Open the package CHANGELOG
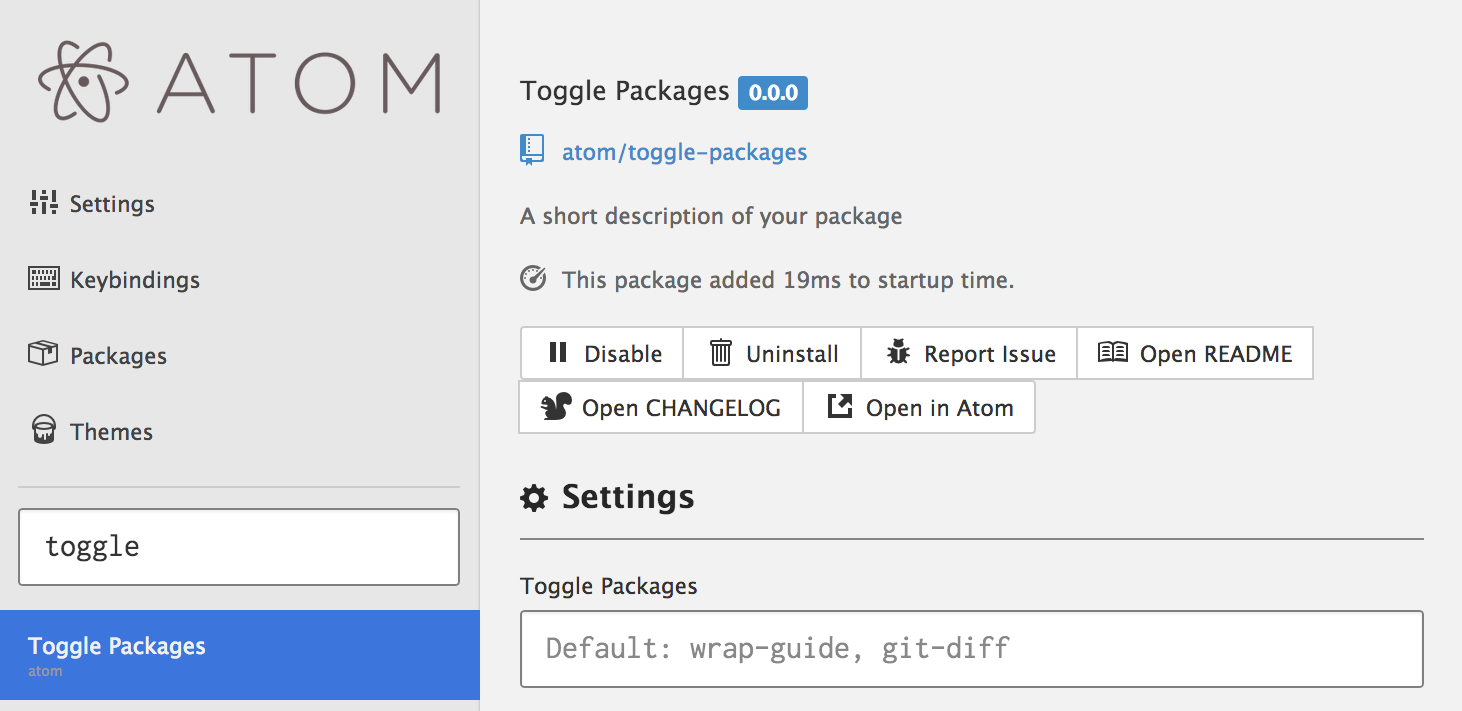1462x711 pixels. [x=661, y=407]
